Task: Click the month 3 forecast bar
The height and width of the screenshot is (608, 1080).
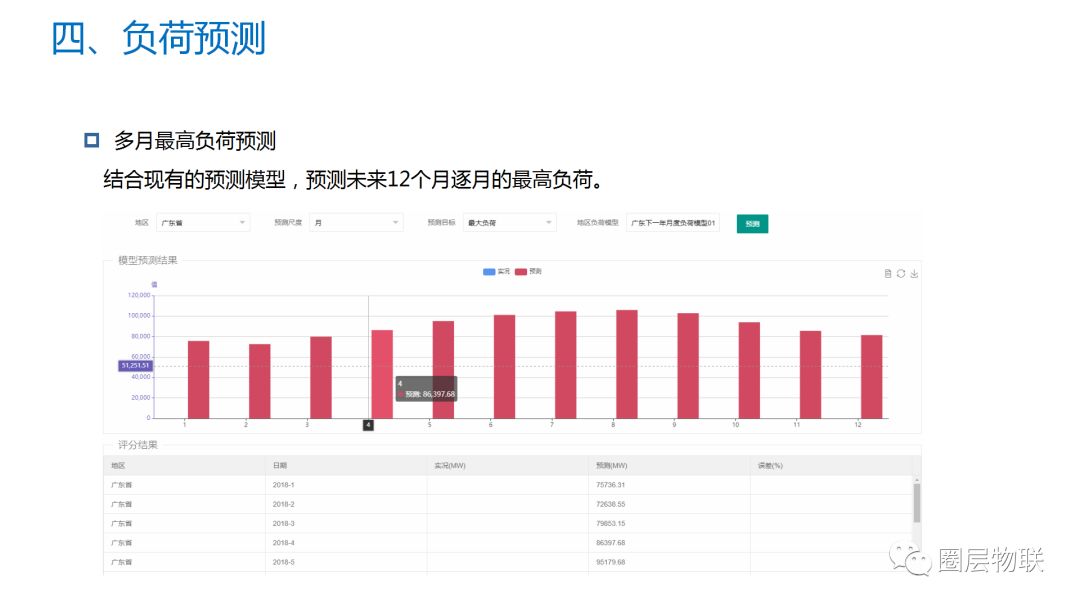Action: (321, 377)
